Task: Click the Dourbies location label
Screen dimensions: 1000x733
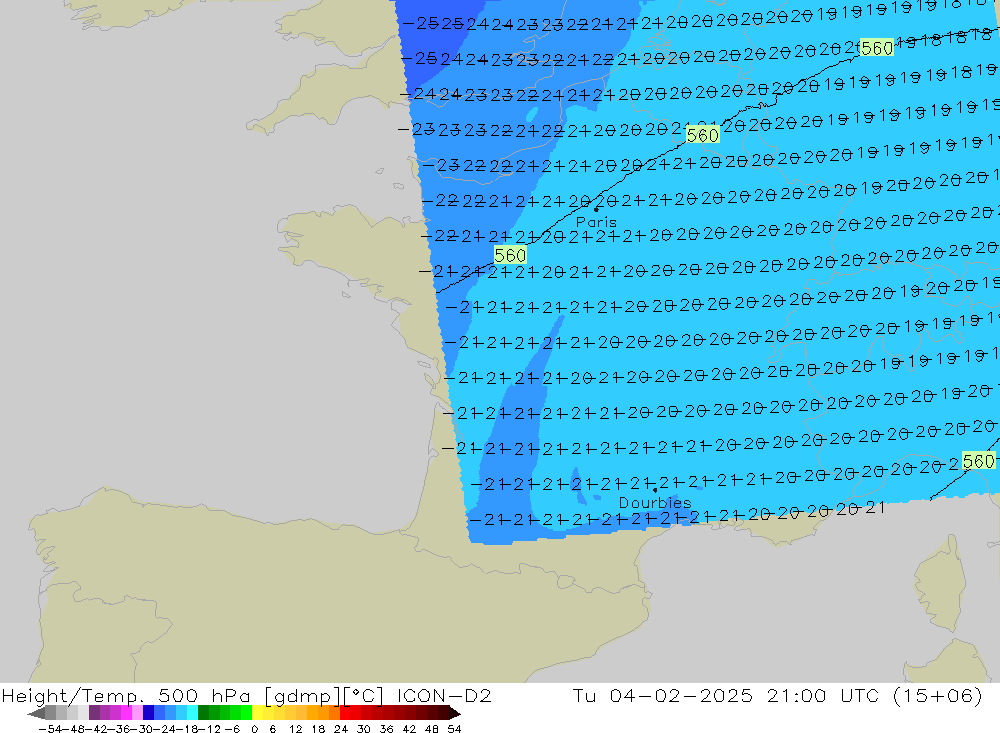Action: pyautogui.click(x=655, y=503)
